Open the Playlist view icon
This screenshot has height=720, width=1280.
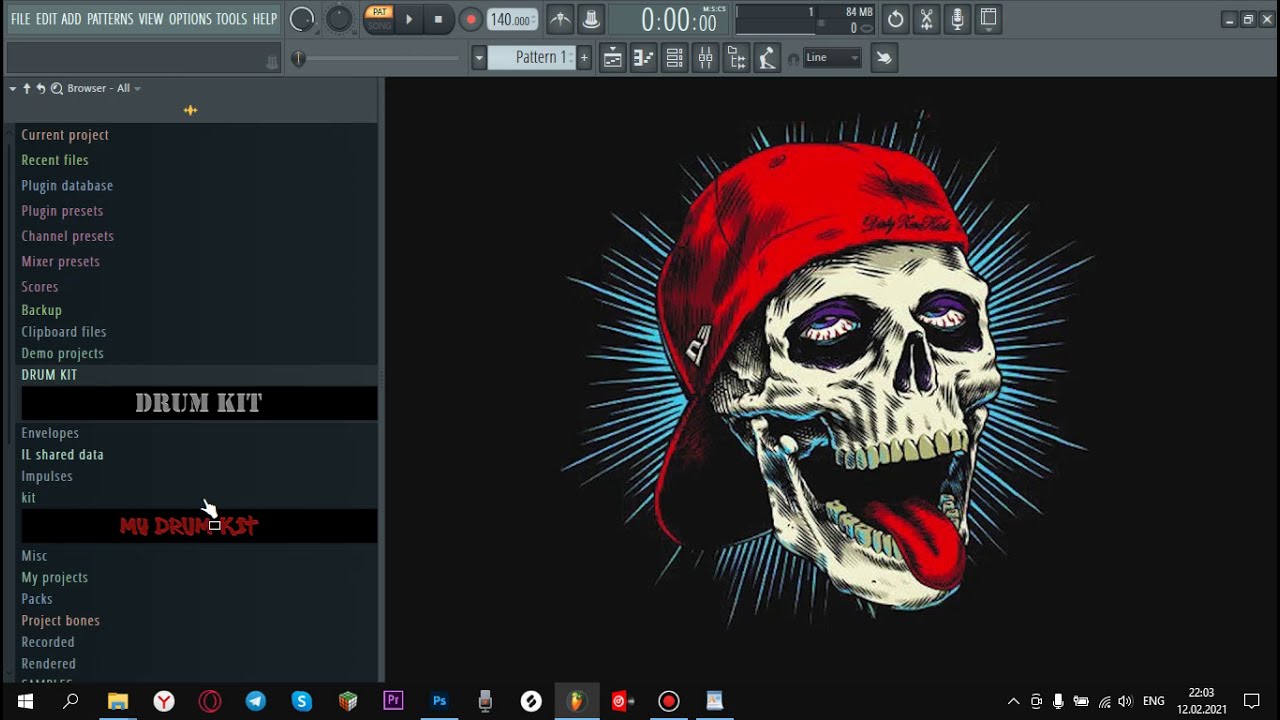point(612,58)
